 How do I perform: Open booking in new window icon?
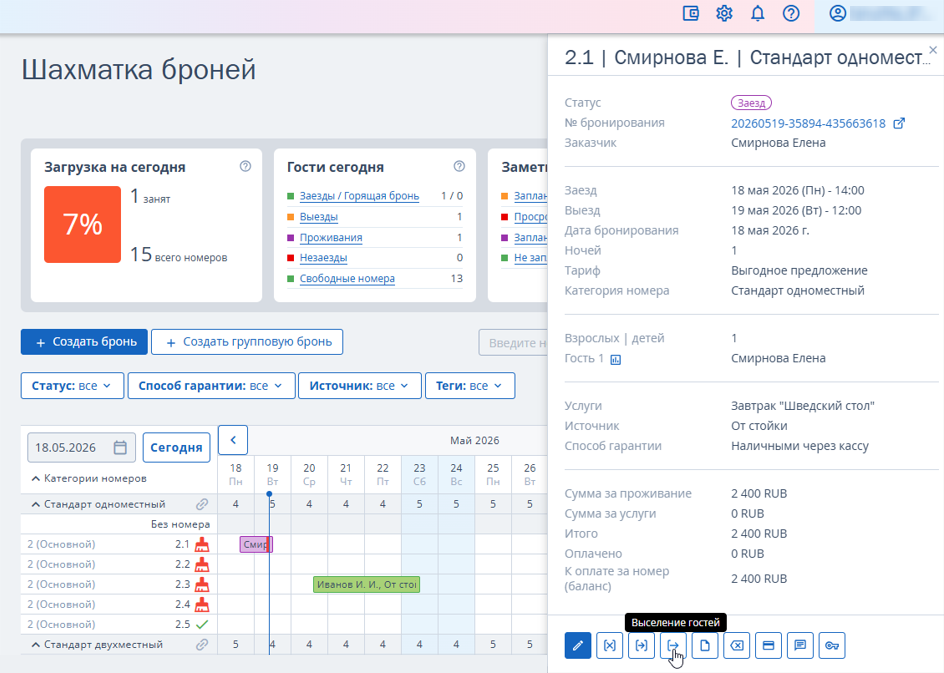[x=899, y=123]
